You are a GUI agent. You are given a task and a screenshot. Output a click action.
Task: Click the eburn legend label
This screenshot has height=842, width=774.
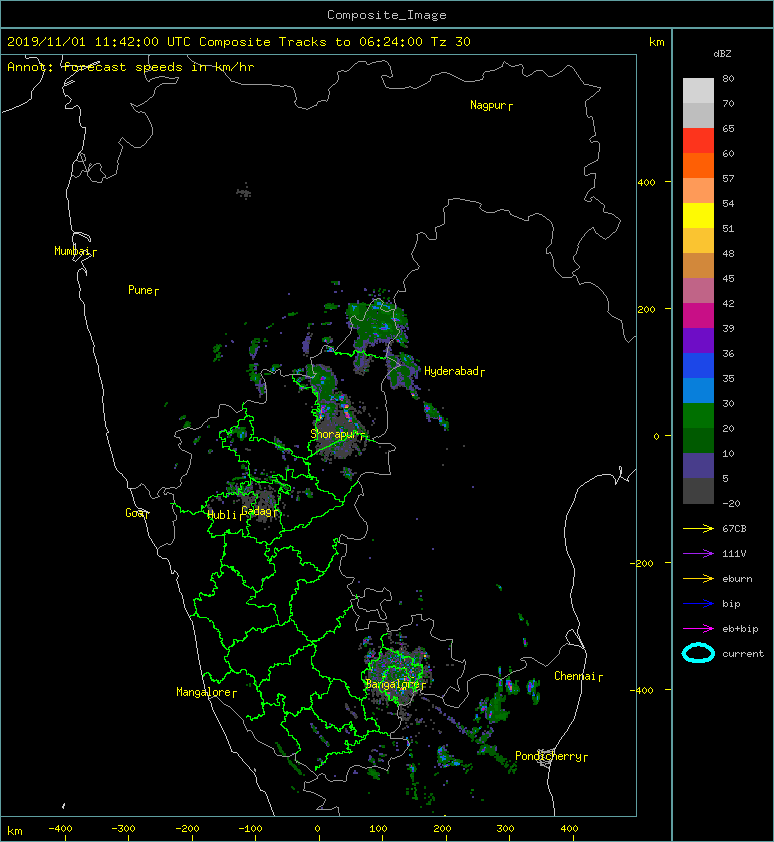pos(737,578)
